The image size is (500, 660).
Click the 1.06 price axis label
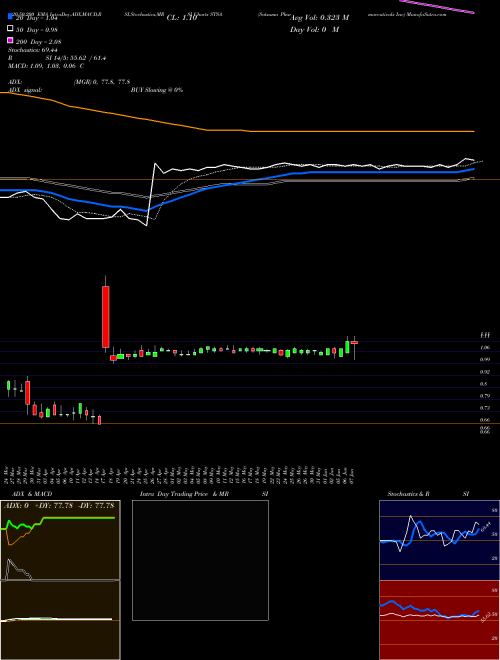pos(485,347)
